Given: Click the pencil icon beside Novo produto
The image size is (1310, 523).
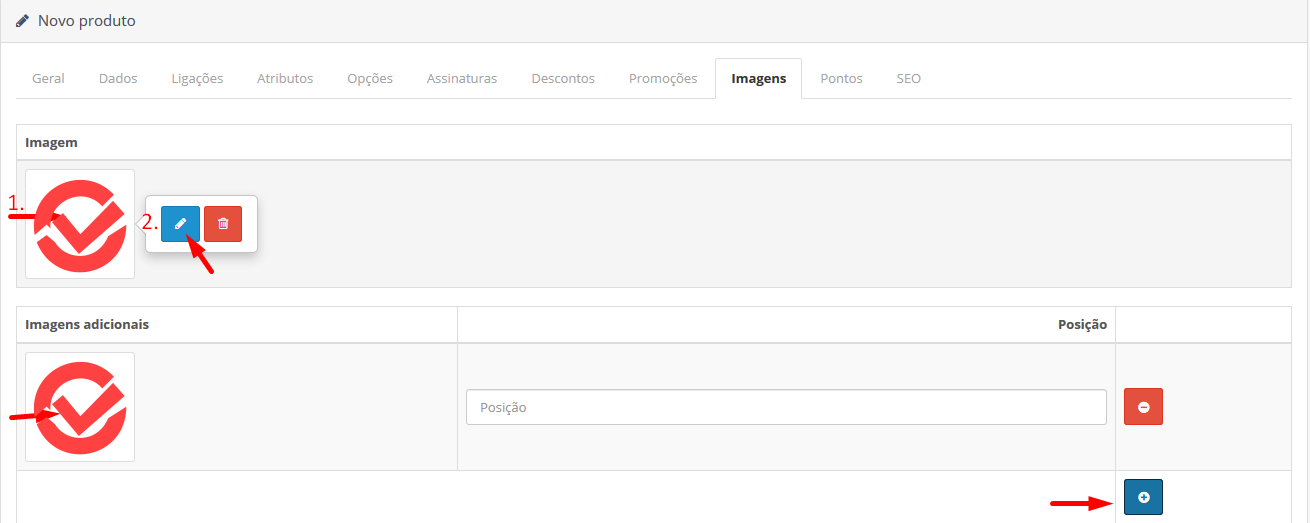Looking at the screenshot, I should coord(23,21).
